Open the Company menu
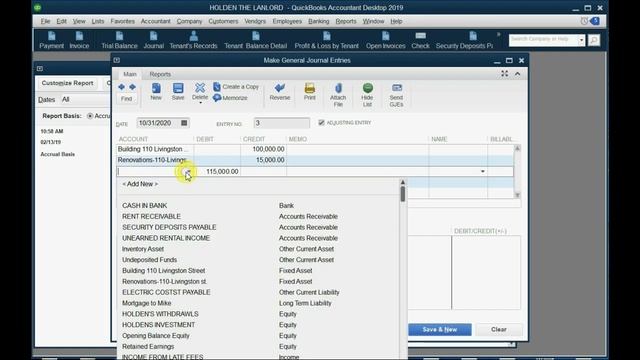640x360 pixels. click(x=189, y=21)
